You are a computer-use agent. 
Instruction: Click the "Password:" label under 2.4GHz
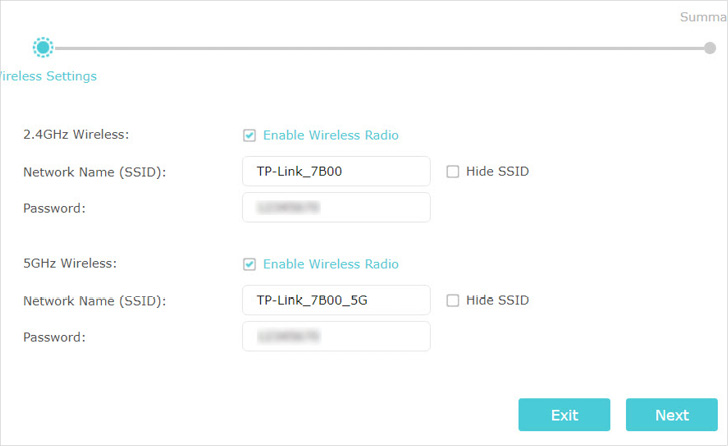[54, 208]
